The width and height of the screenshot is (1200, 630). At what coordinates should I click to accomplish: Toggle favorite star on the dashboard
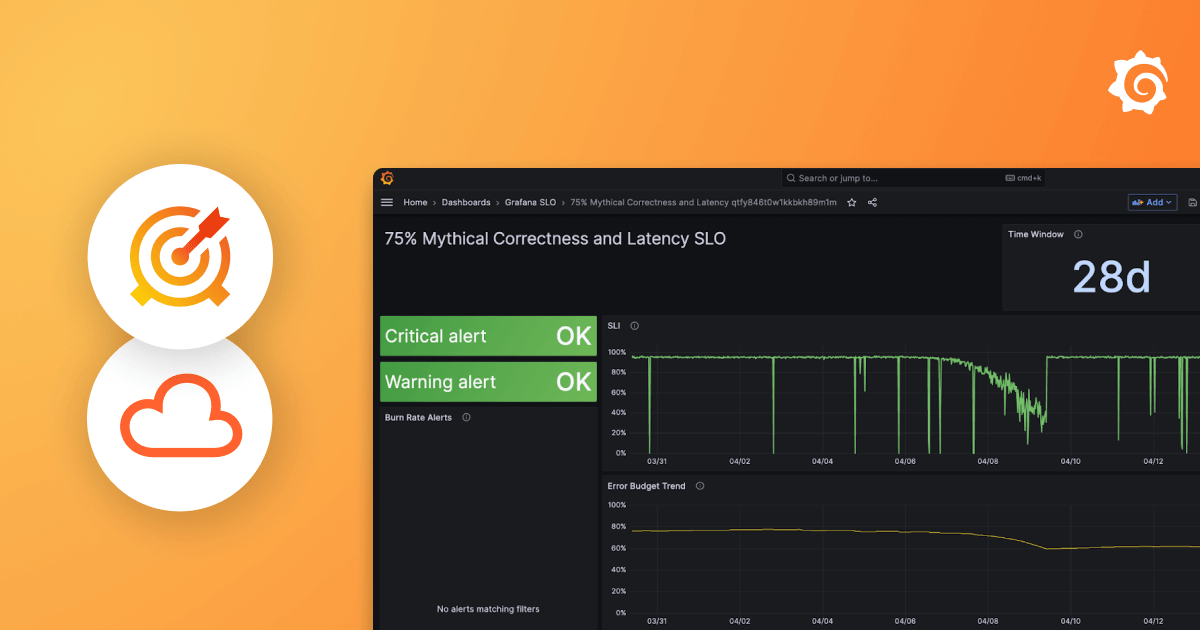tap(851, 202)
